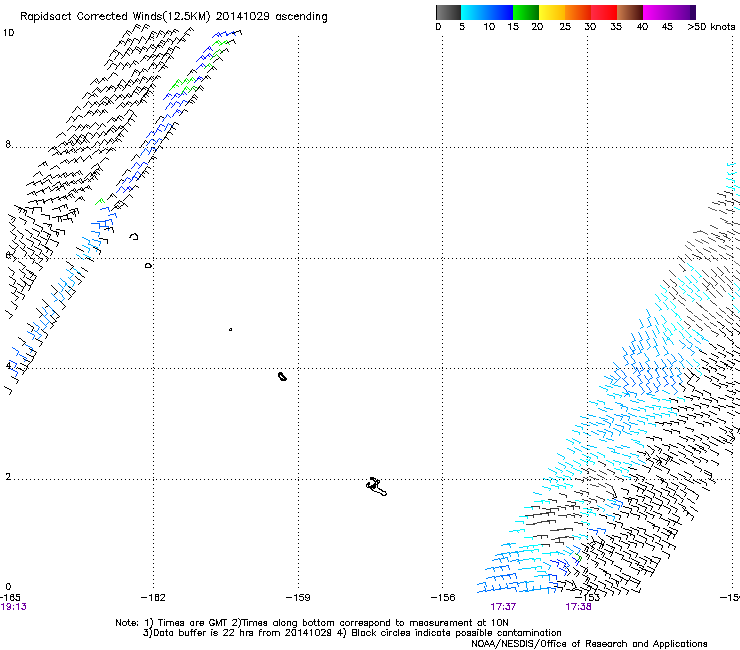
Task: Click the '45' label under the color legend
Action: coord(667,27)
